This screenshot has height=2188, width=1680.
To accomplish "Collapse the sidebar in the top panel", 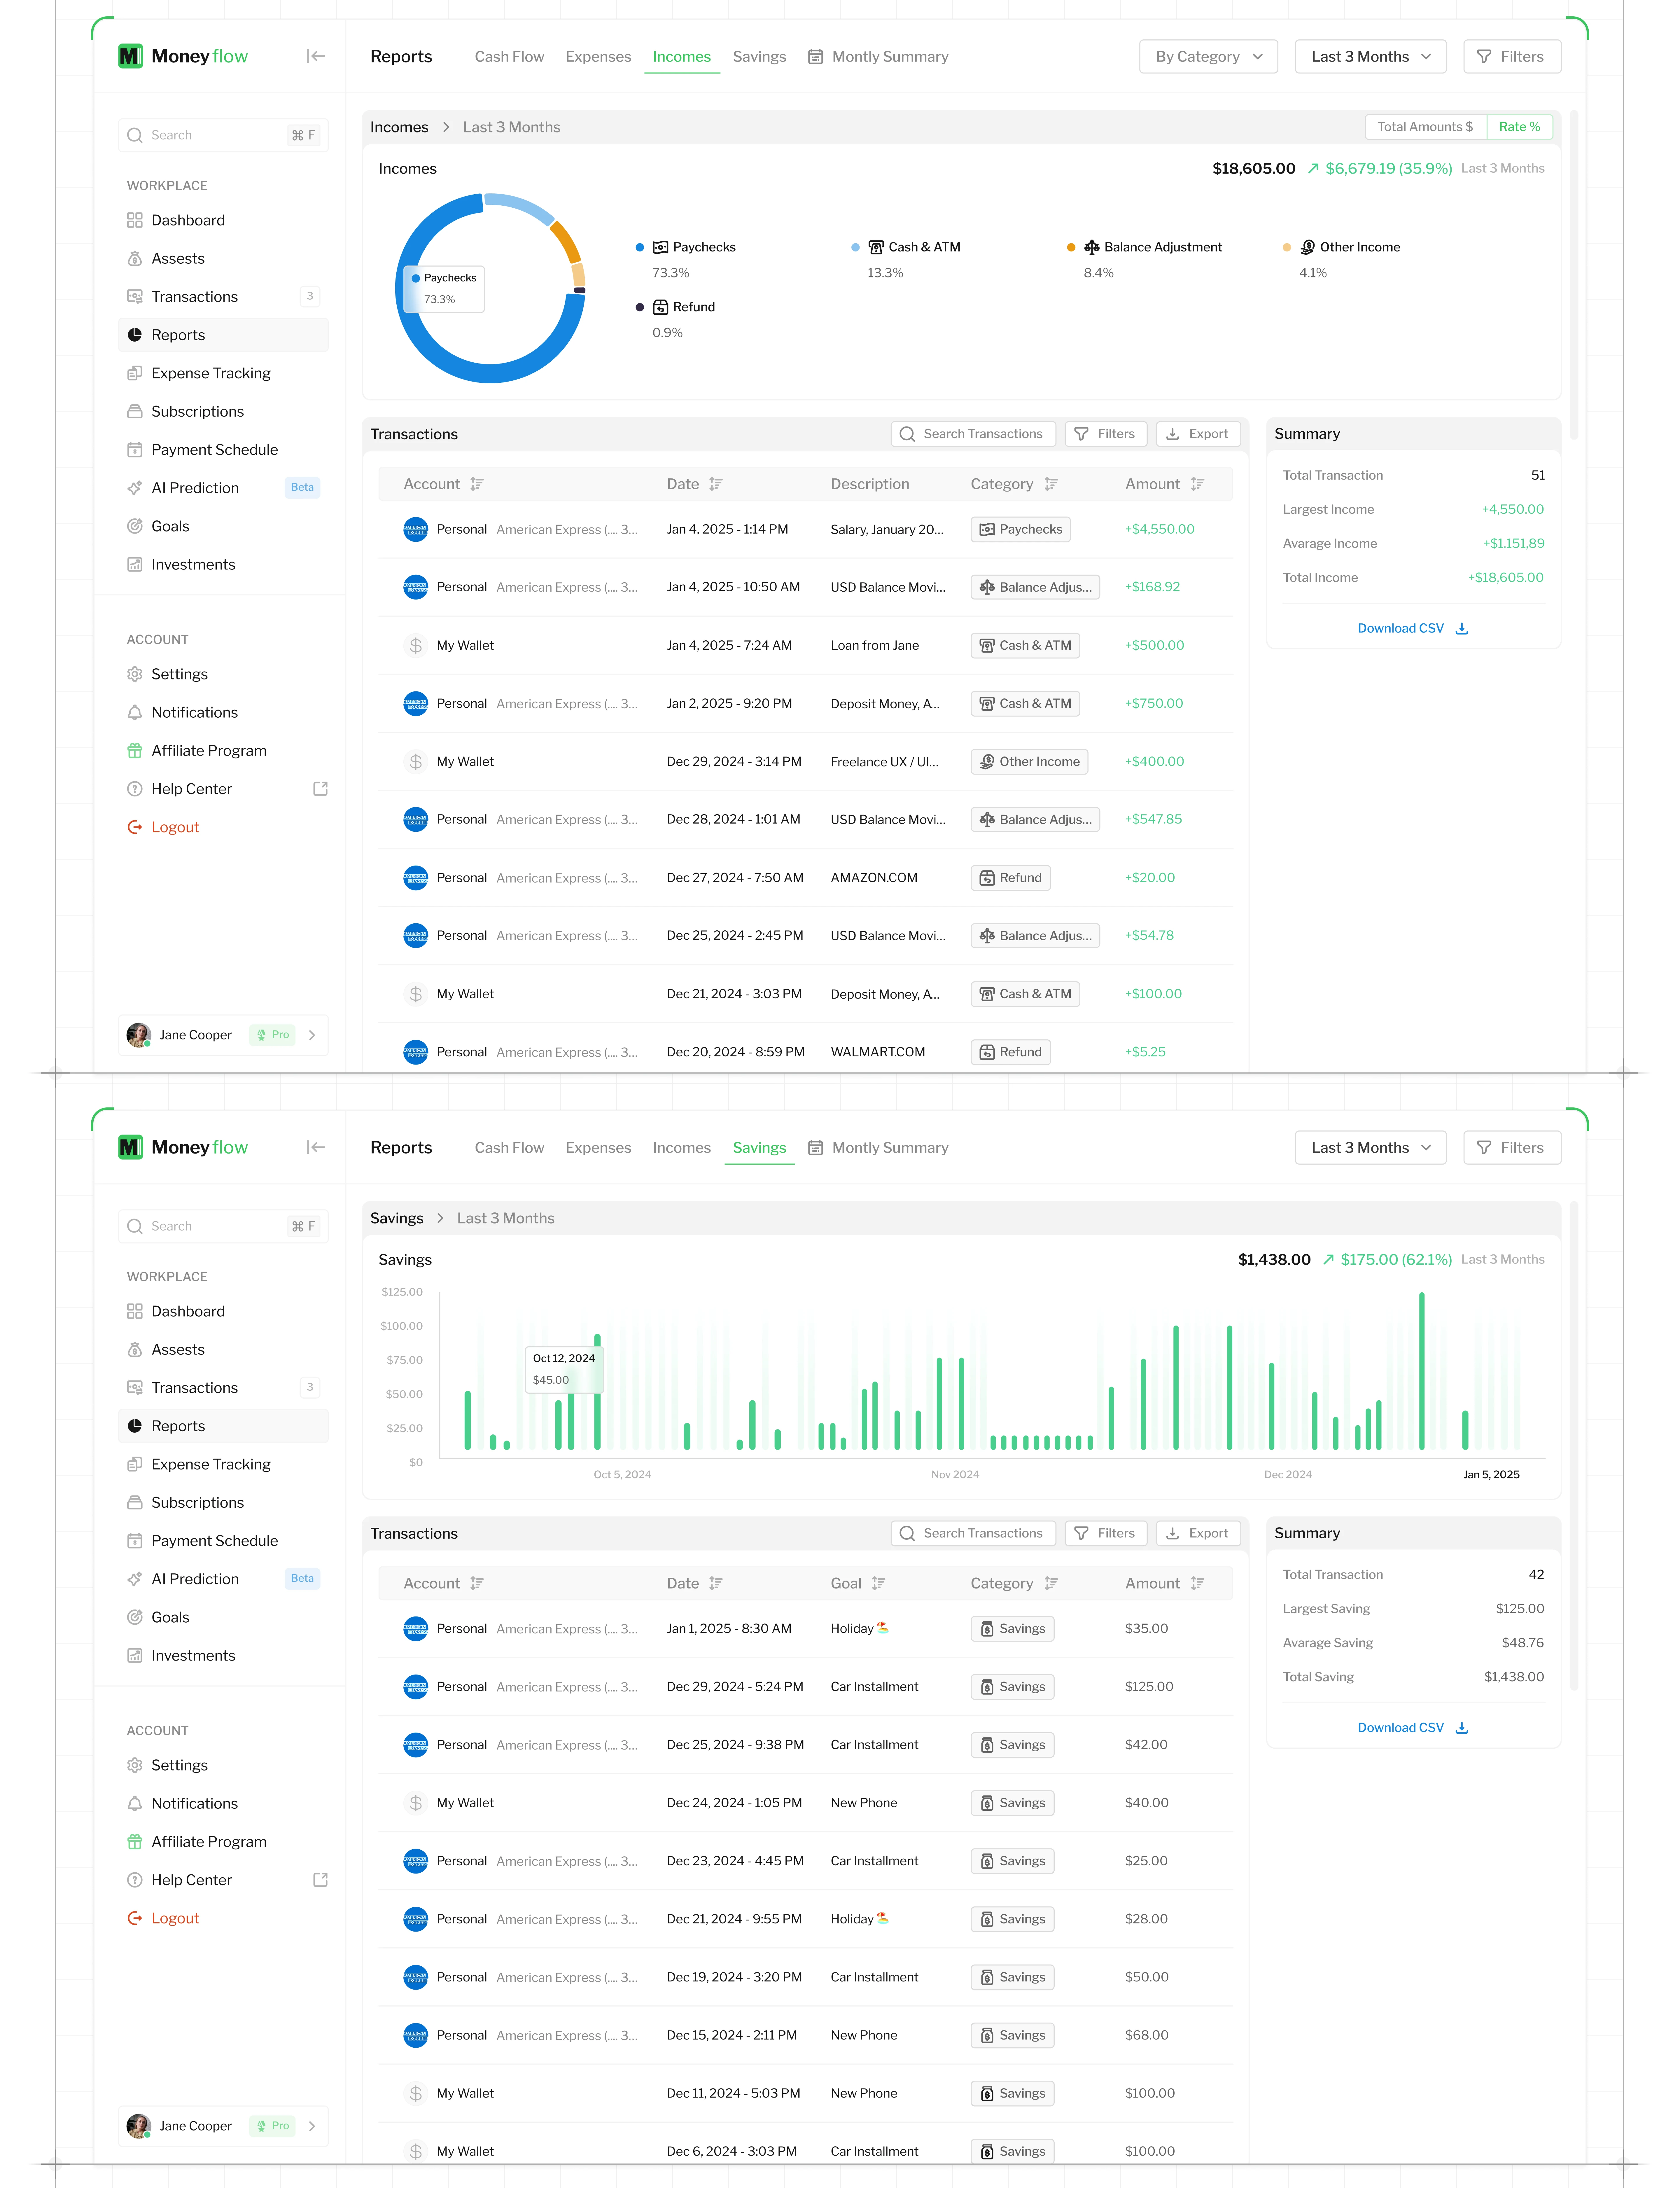I will click(316, 56).
